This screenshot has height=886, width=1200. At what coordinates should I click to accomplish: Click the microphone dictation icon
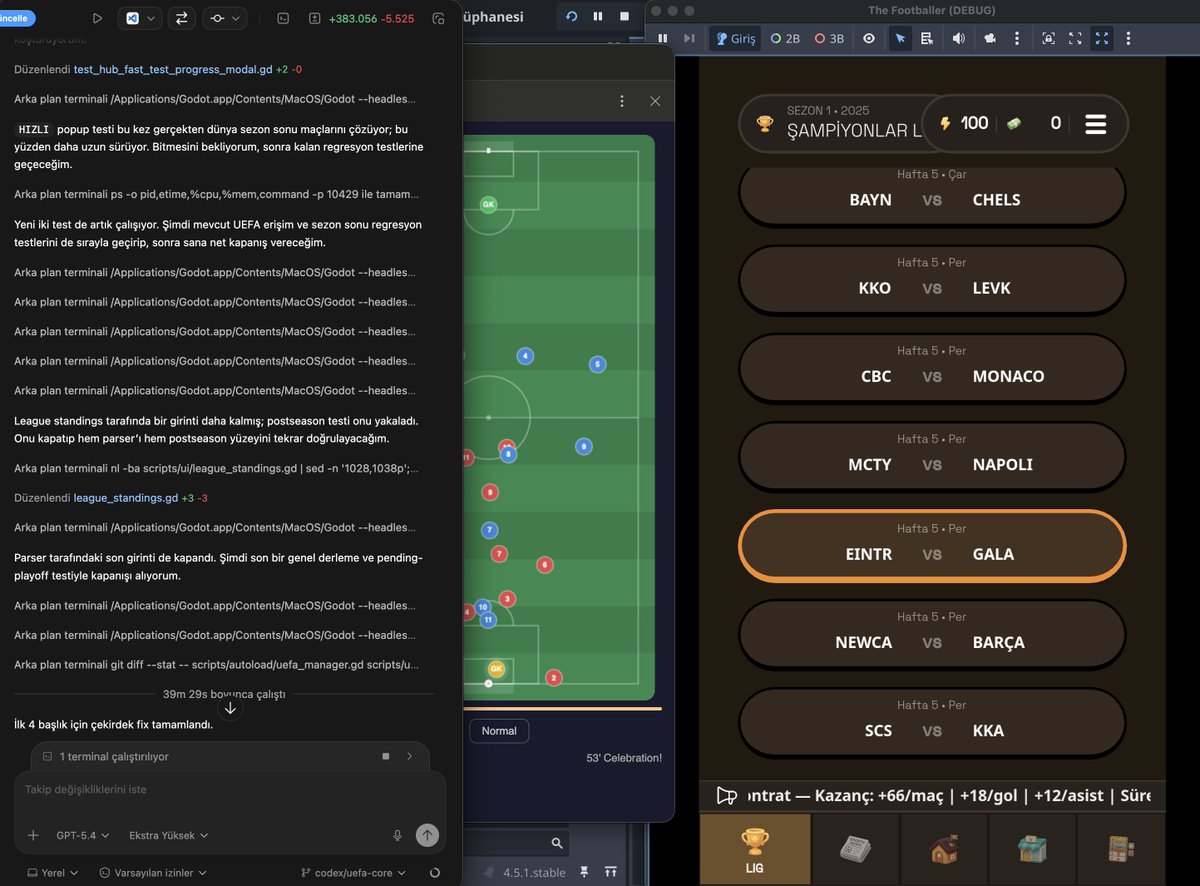397,835
